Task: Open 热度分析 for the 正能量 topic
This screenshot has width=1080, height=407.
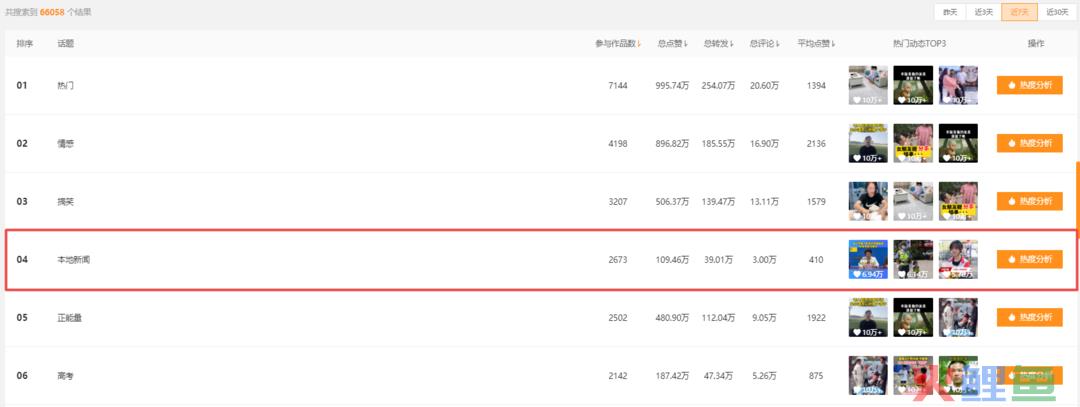Action: [1030, 317]
